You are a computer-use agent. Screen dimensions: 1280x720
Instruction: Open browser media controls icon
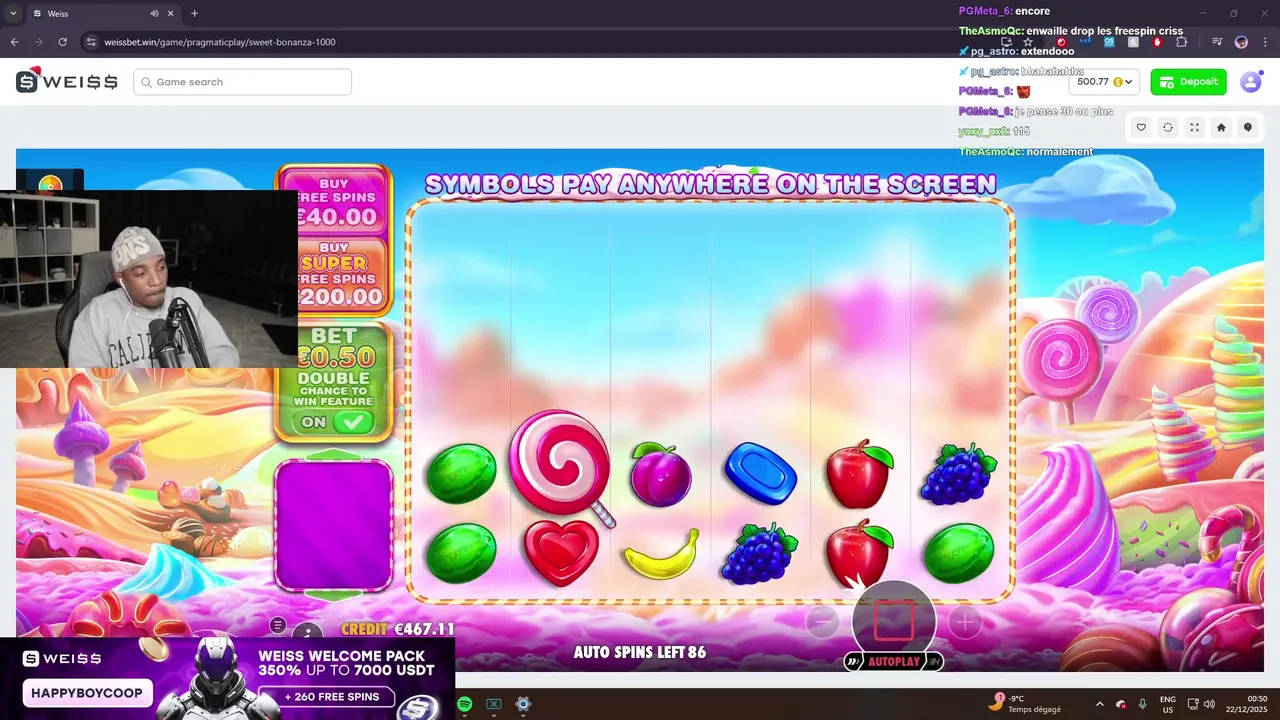click(x=1217, y=42)
